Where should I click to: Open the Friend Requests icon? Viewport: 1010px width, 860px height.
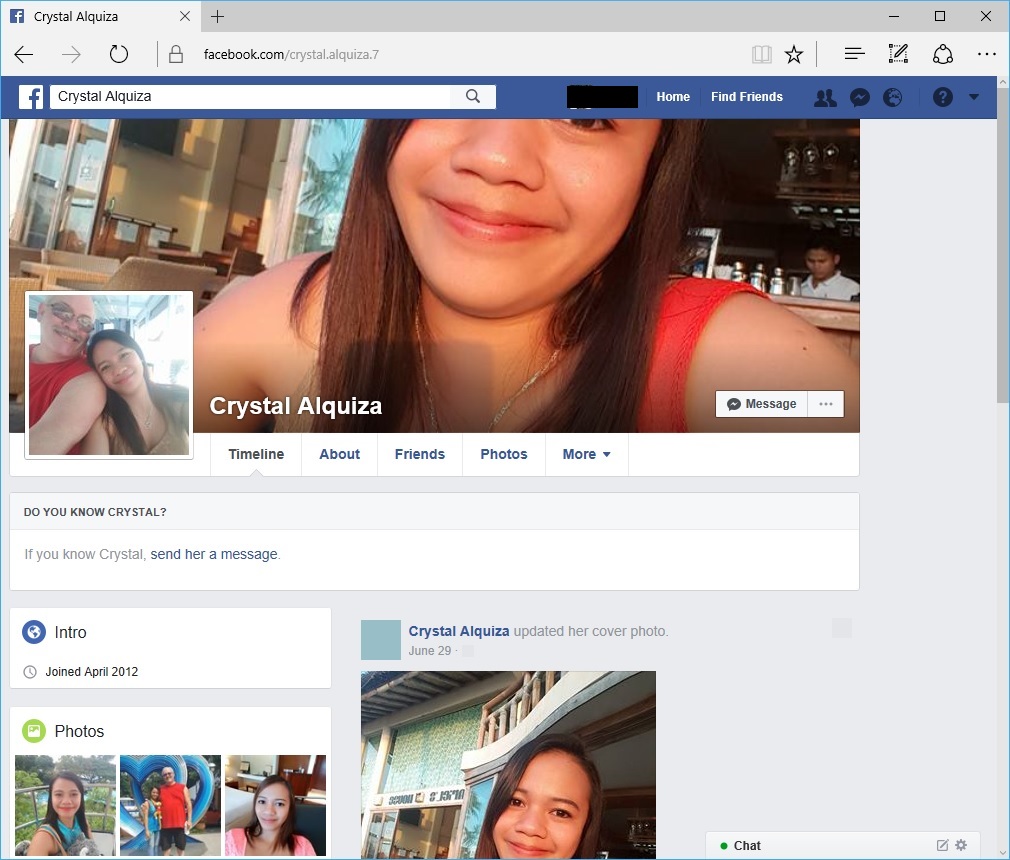[825, 97]
